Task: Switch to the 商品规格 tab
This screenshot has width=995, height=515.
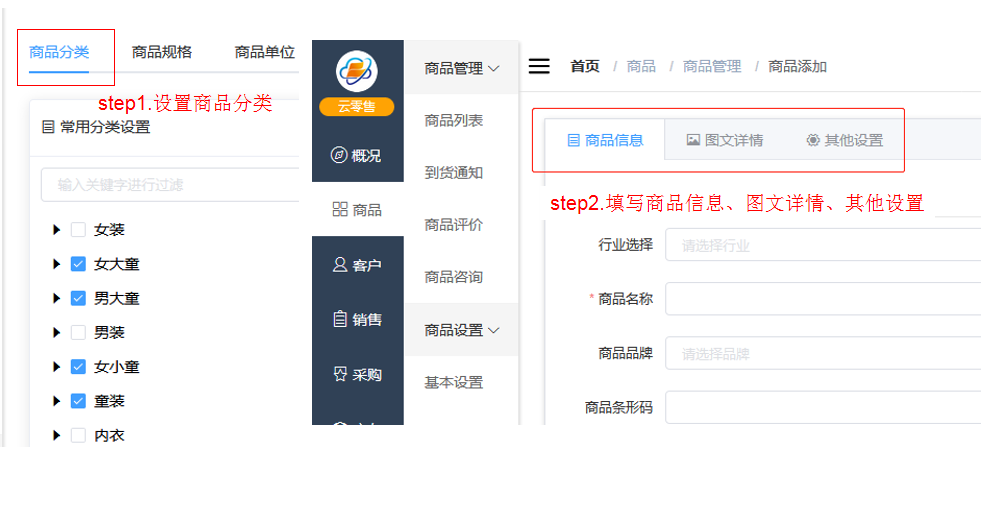Action: click(162, 52)
